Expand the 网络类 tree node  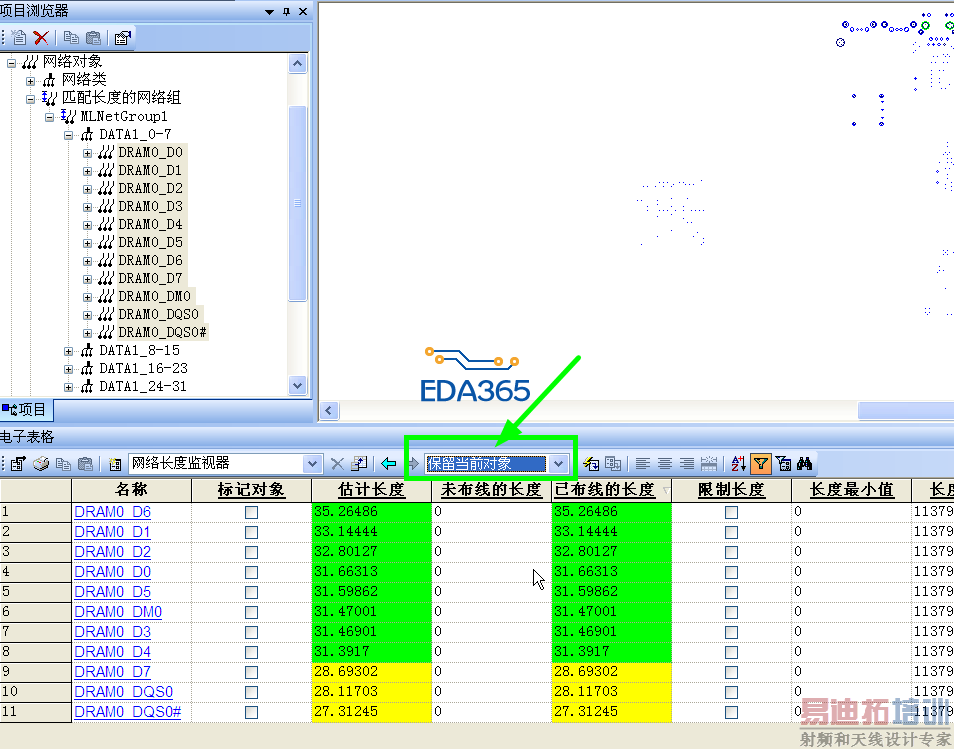[x=30, y=81]
